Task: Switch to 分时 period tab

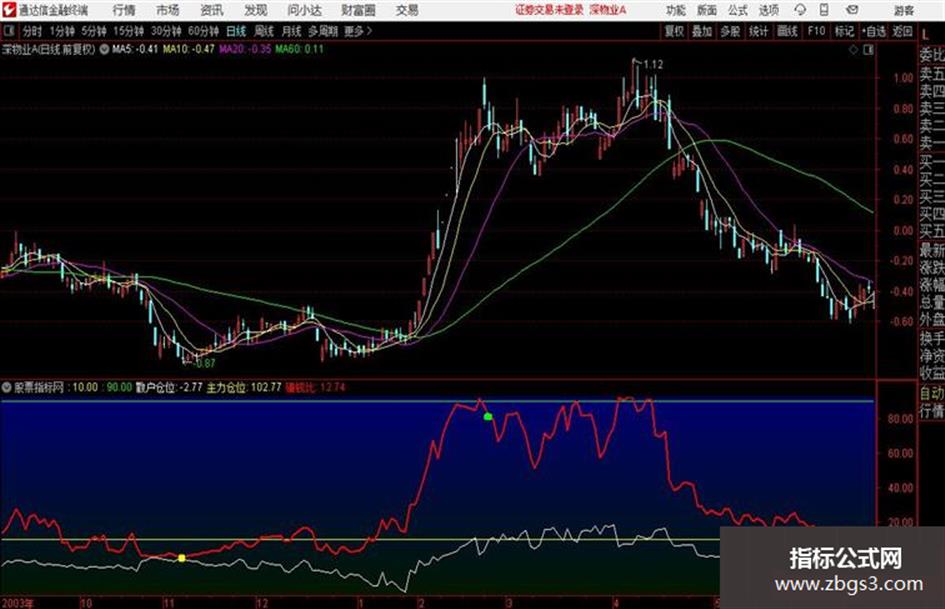Action: tap(32, 31)
